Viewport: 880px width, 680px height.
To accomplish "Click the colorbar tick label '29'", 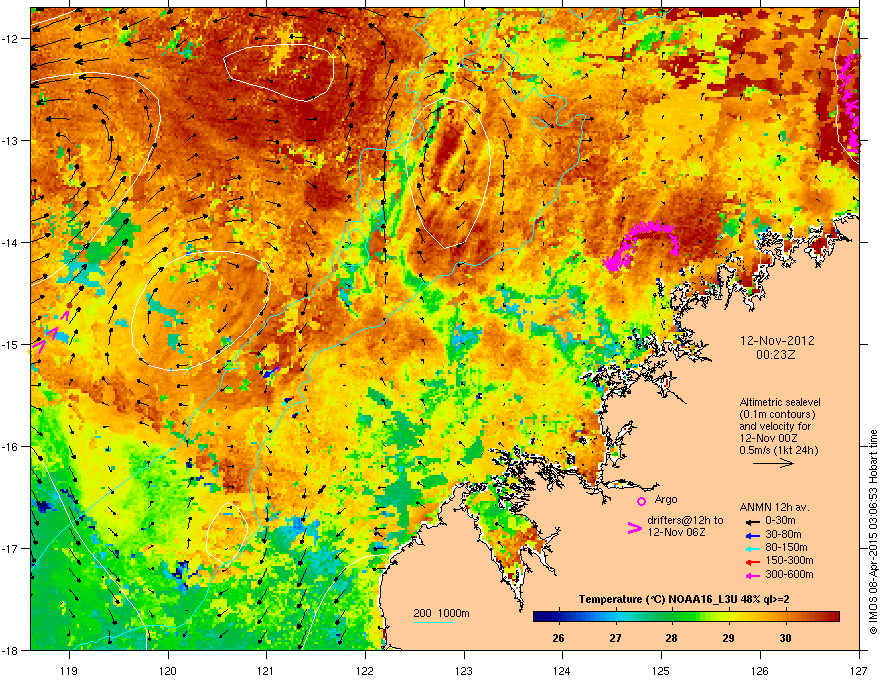I will click(728, 638).
